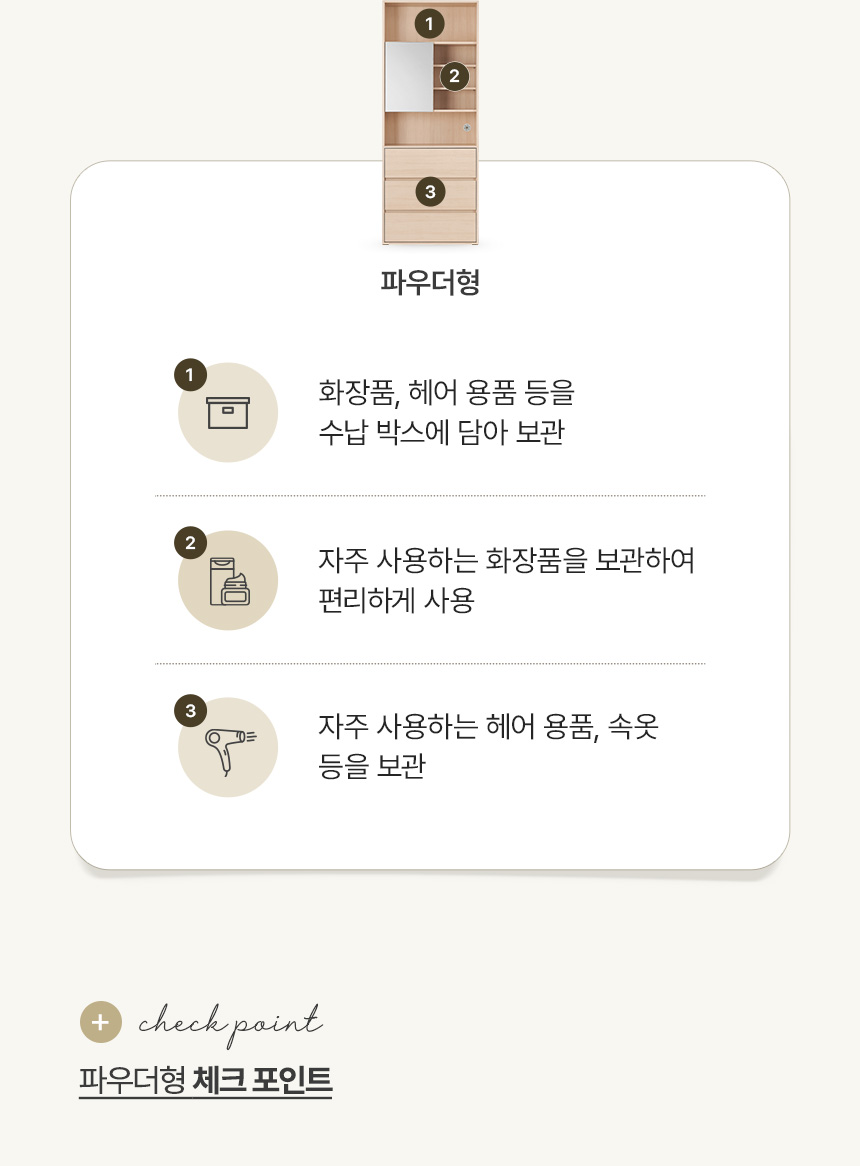Viewport: 860px width, 1166px height.
Task: Click the cosmetics bottle and jar icon
Action: click(230, 582)
